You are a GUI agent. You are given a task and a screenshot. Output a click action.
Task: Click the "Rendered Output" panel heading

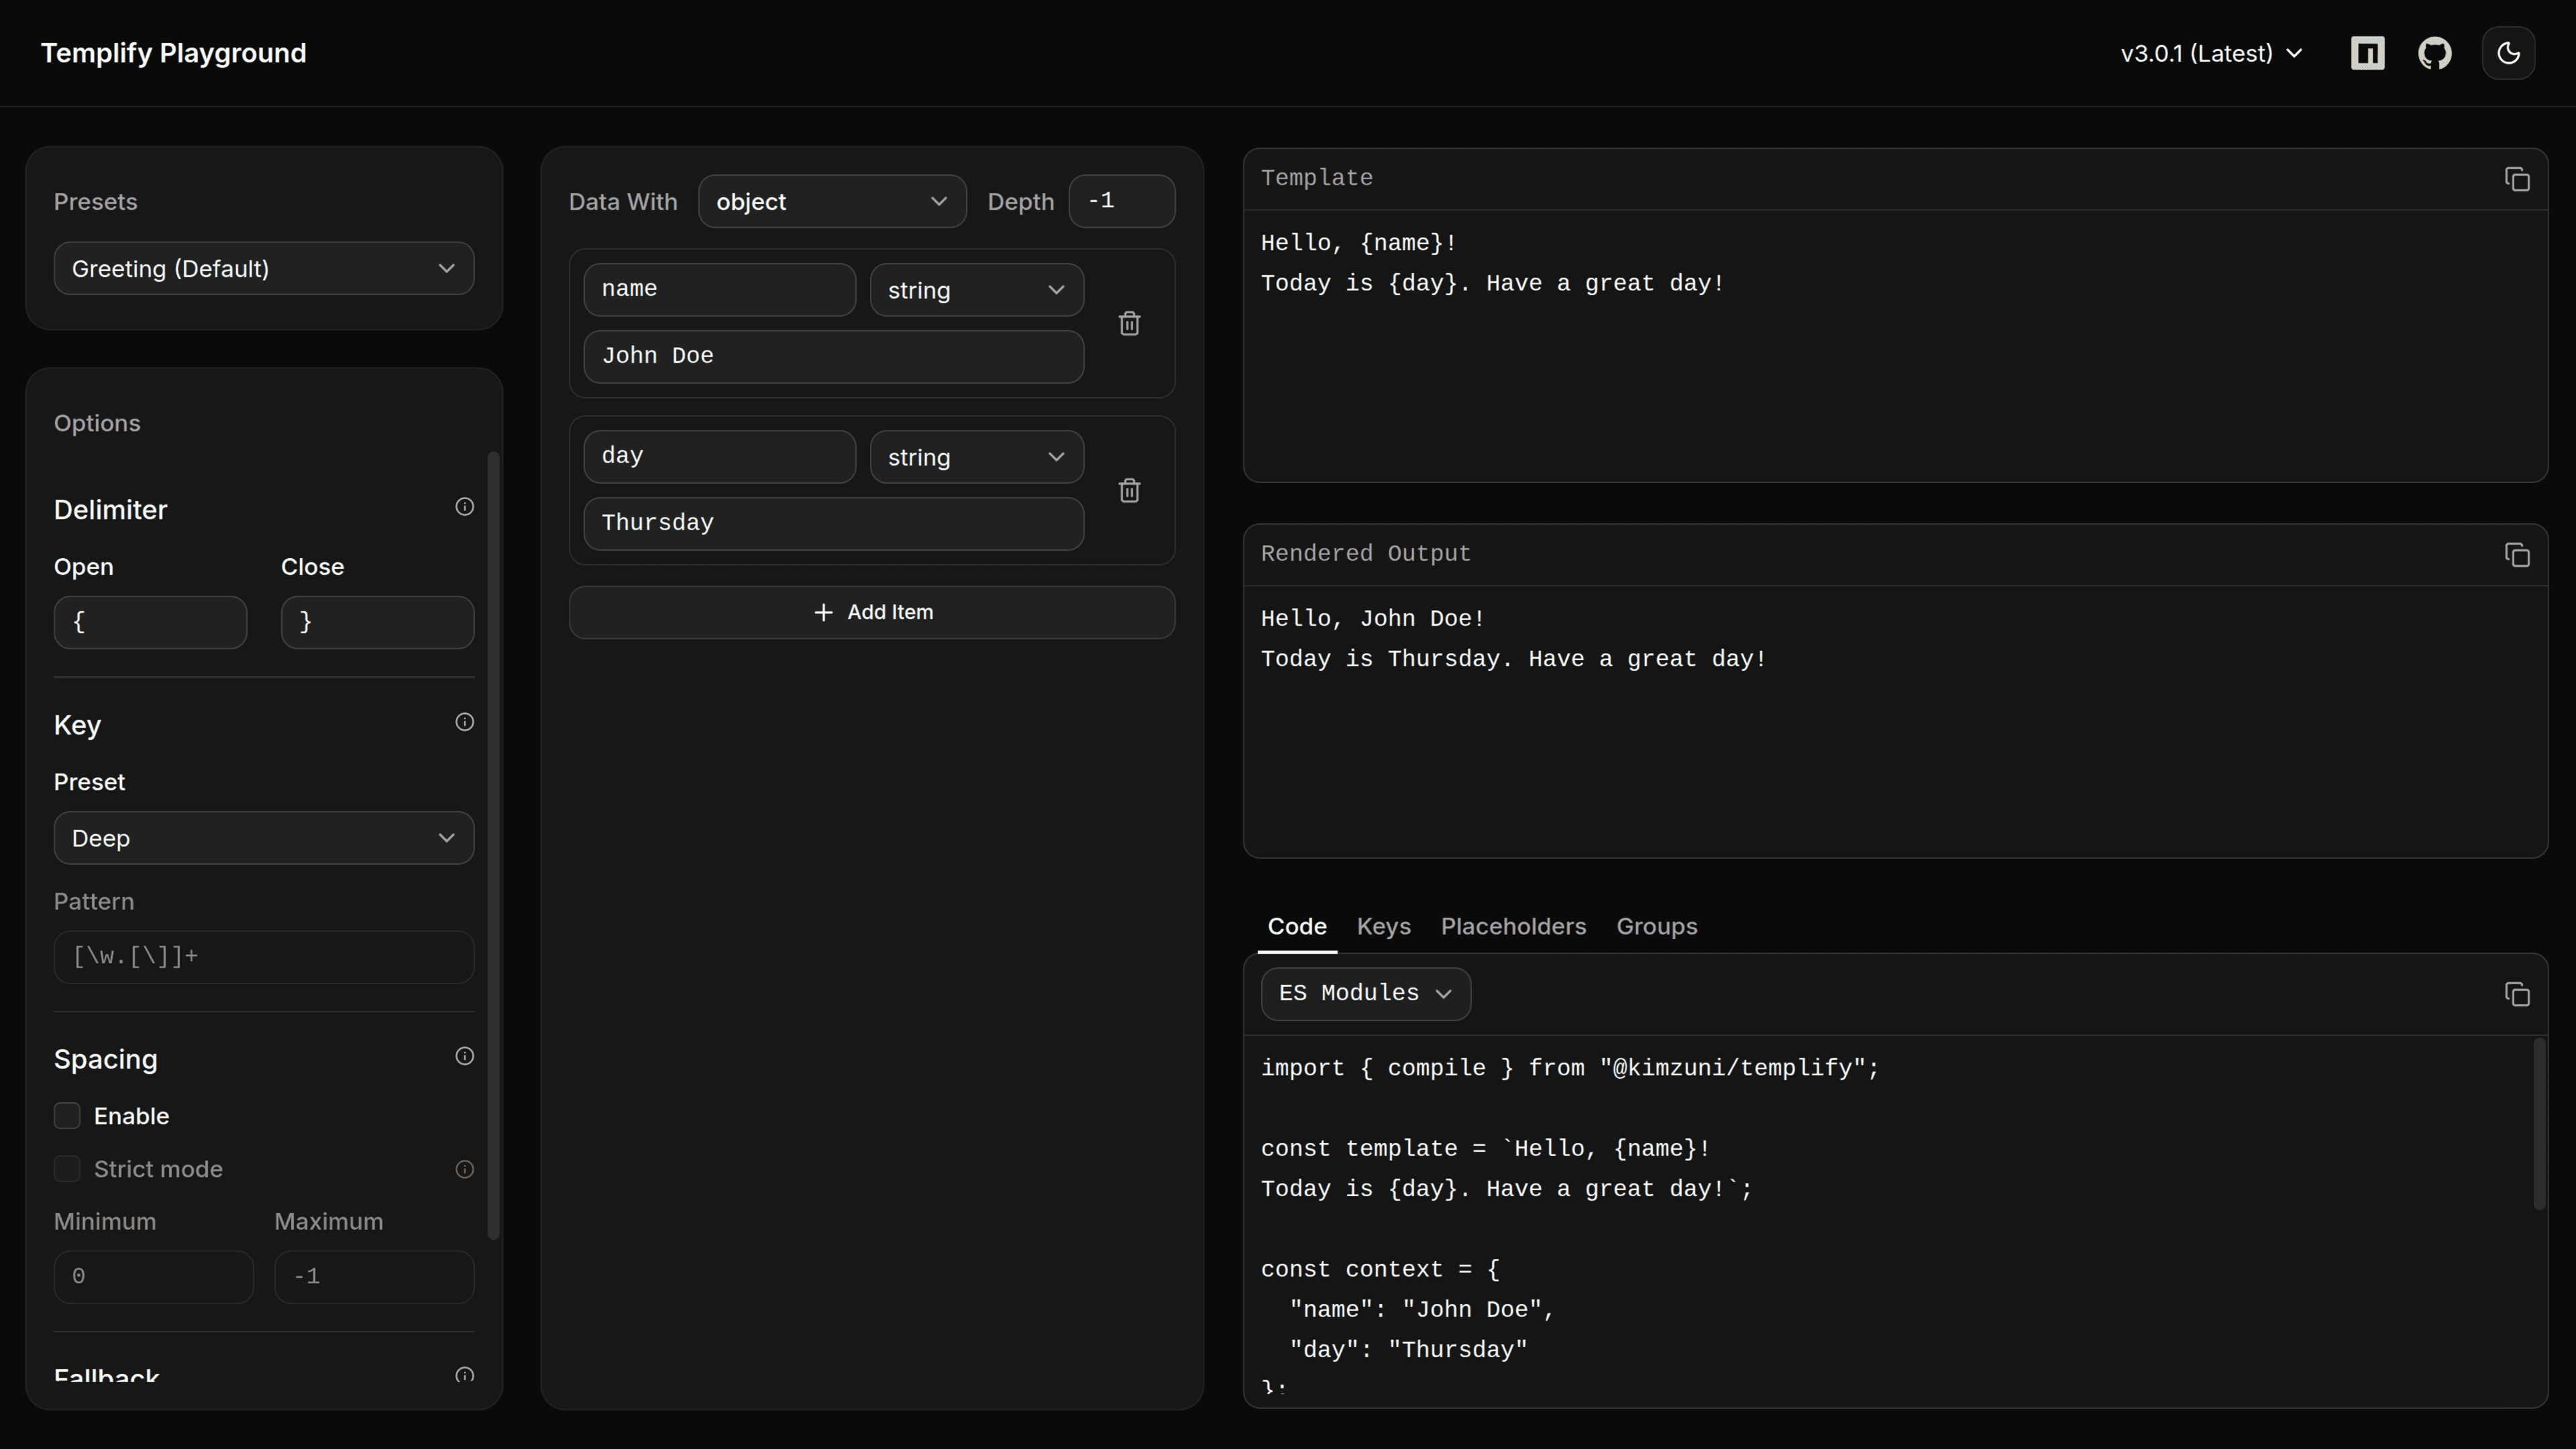[x=1365, y=554]
